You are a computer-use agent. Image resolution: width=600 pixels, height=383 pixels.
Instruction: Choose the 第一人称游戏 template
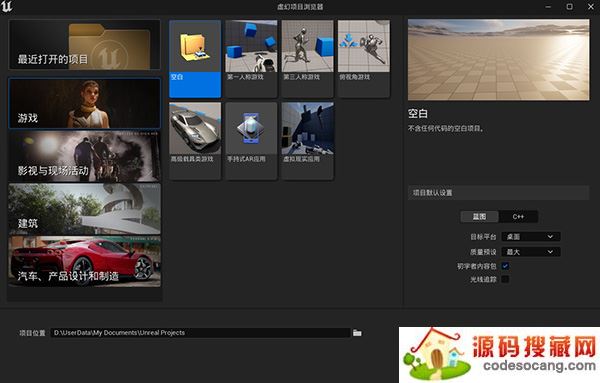251,59
